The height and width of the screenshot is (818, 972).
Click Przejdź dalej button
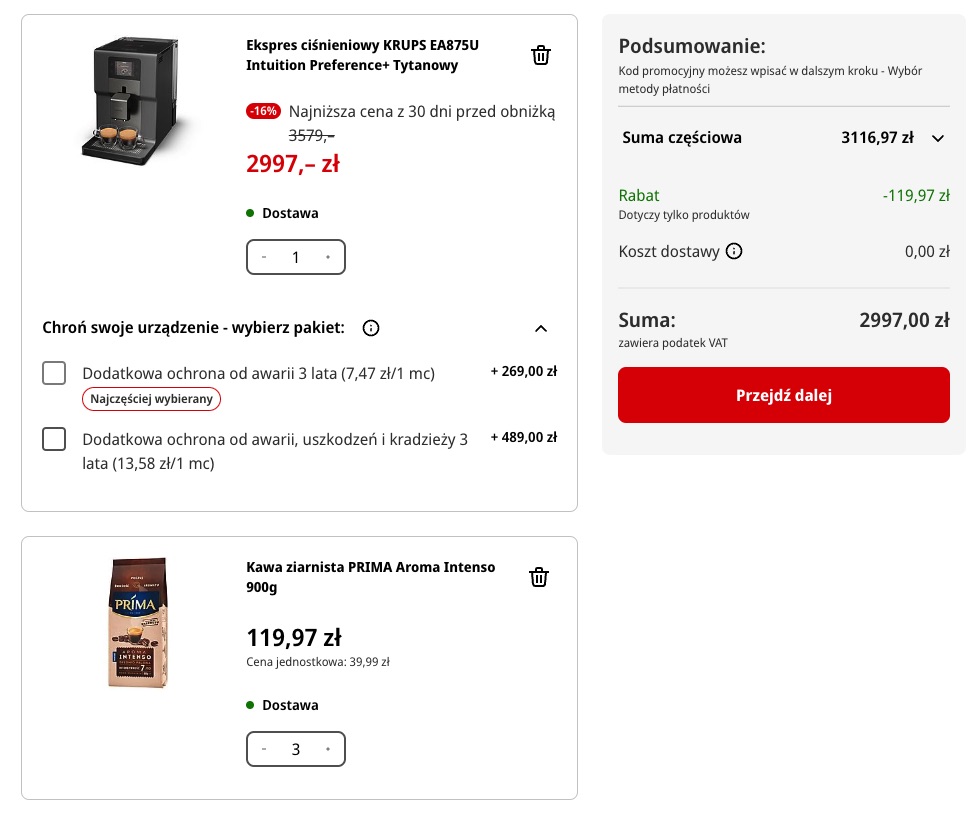pos(784,395)
